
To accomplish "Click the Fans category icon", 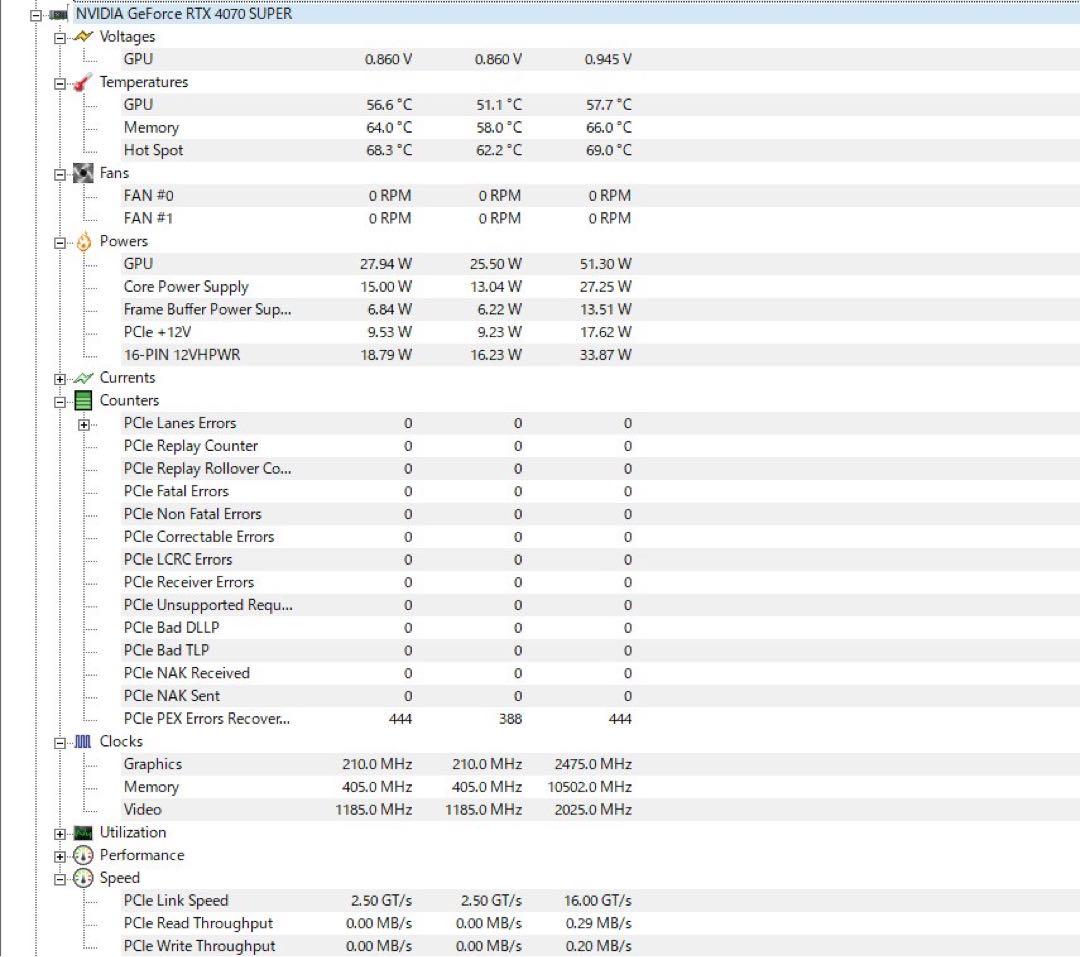I will click(84, 173).
